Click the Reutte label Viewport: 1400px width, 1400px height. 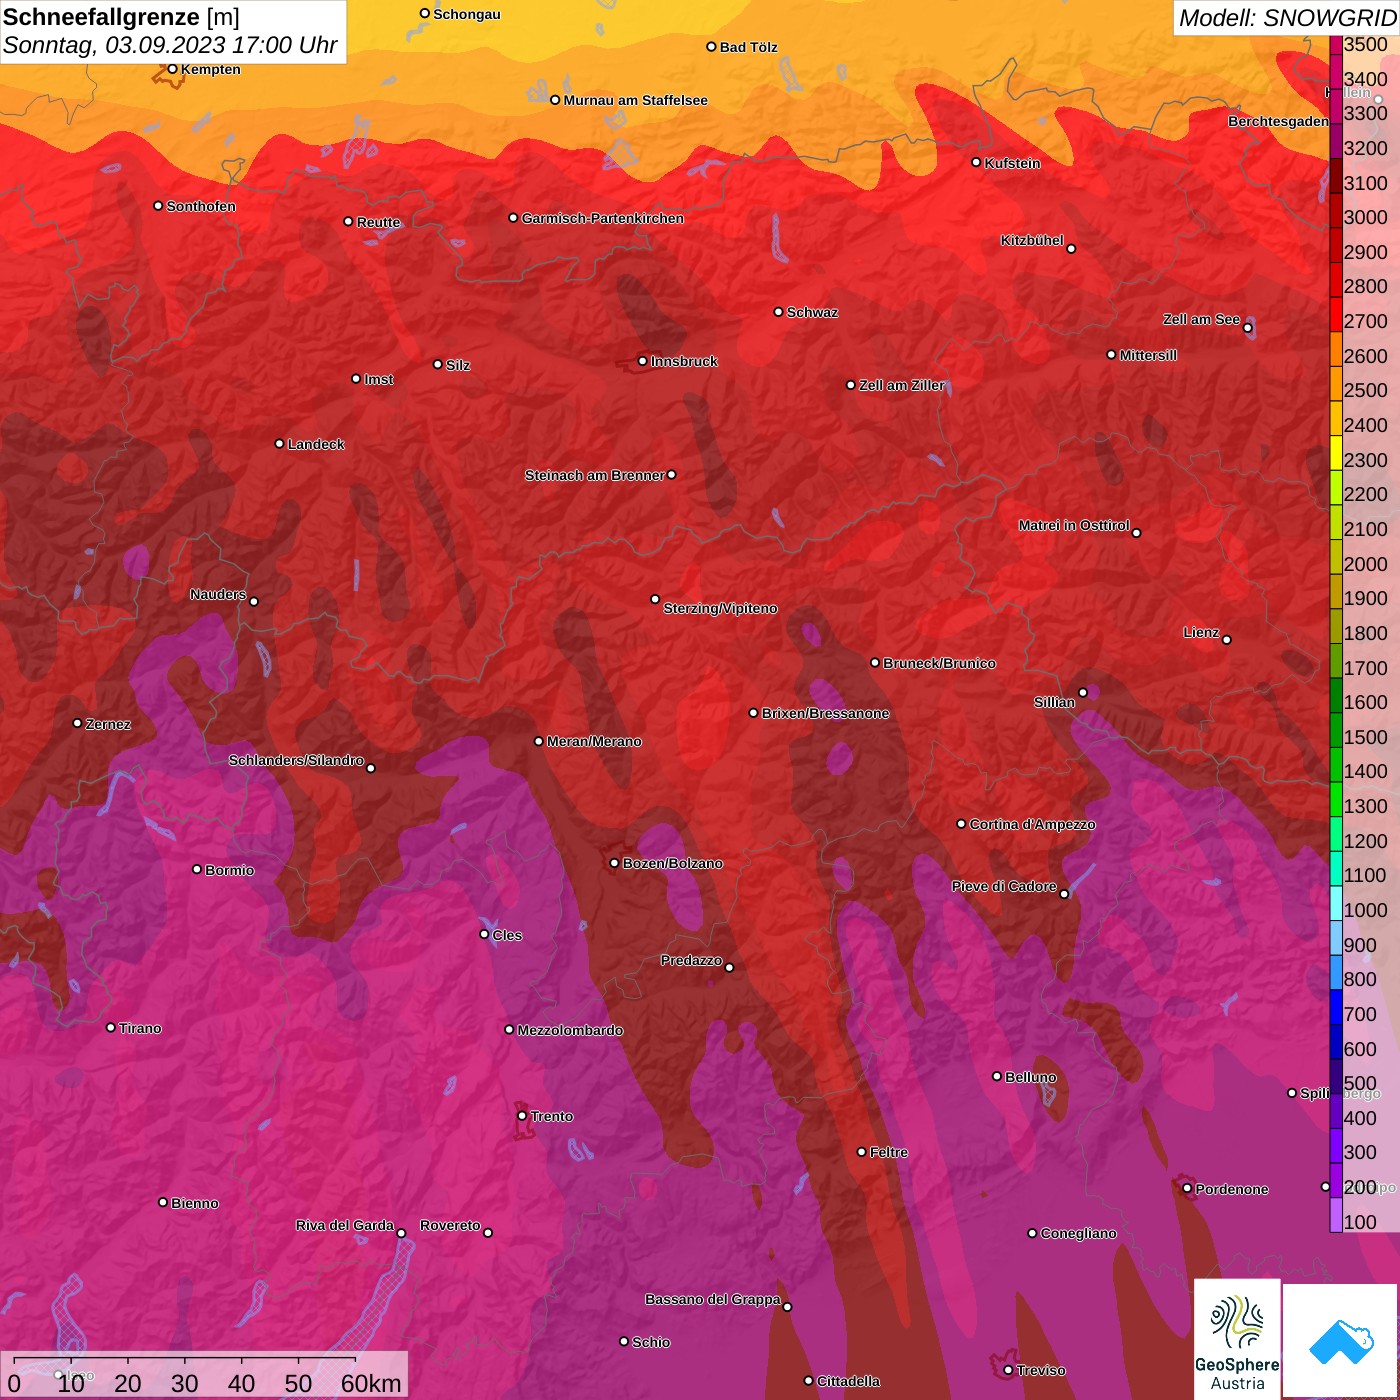(378, 222)
